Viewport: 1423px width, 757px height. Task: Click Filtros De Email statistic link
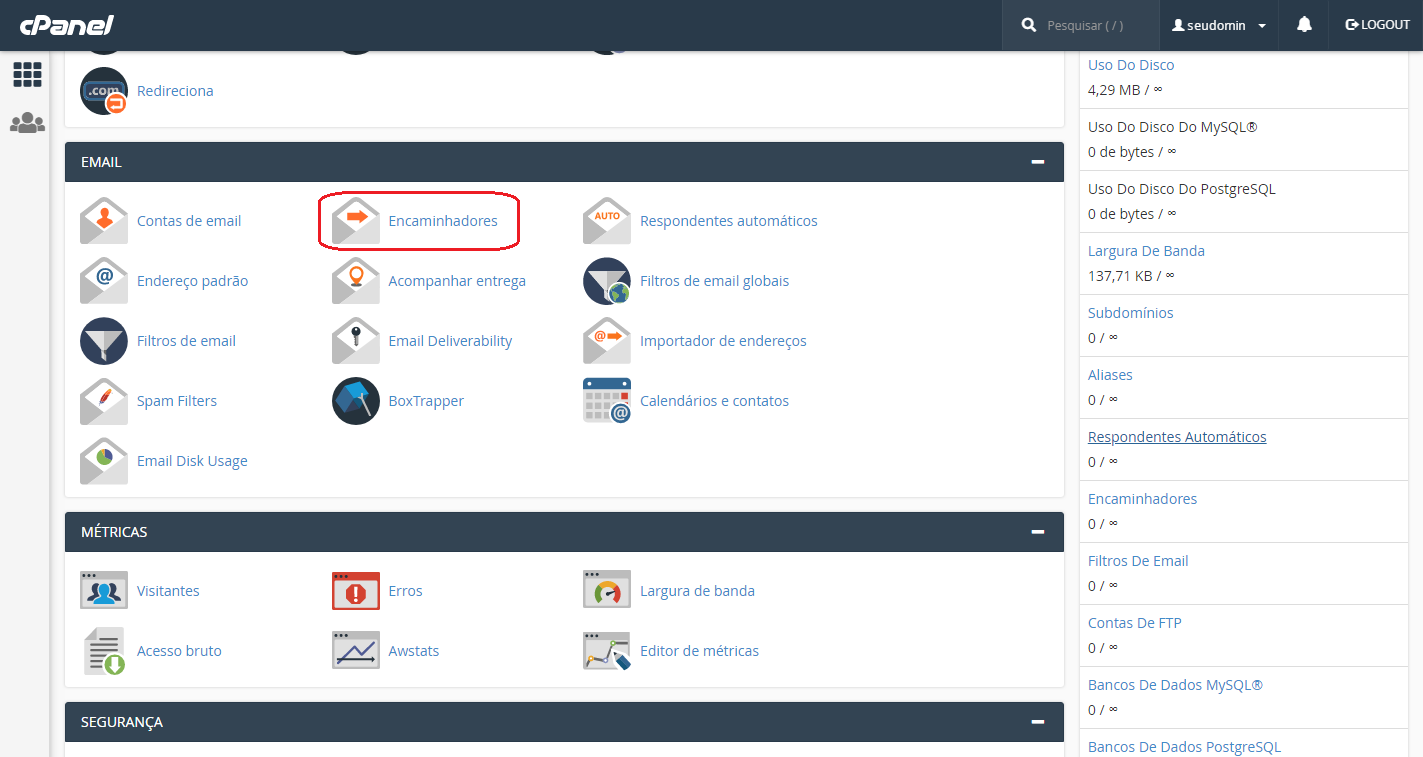pos(1138,561)
